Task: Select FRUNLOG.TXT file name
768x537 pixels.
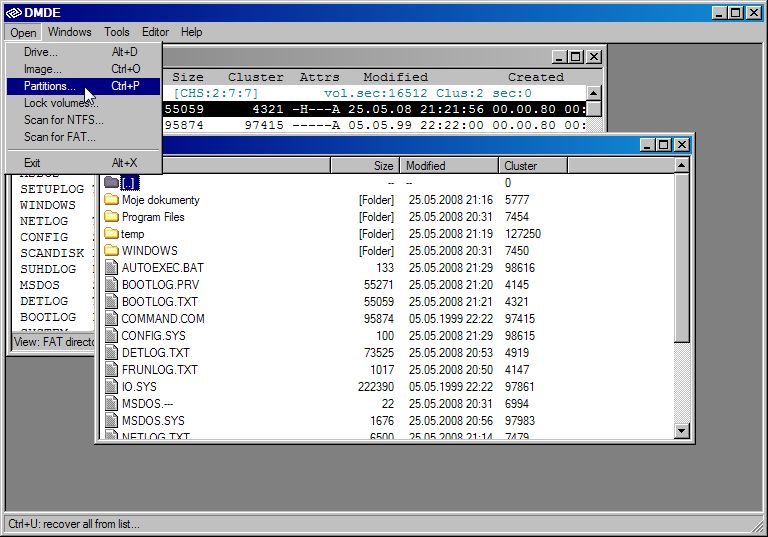Action: 160,370
